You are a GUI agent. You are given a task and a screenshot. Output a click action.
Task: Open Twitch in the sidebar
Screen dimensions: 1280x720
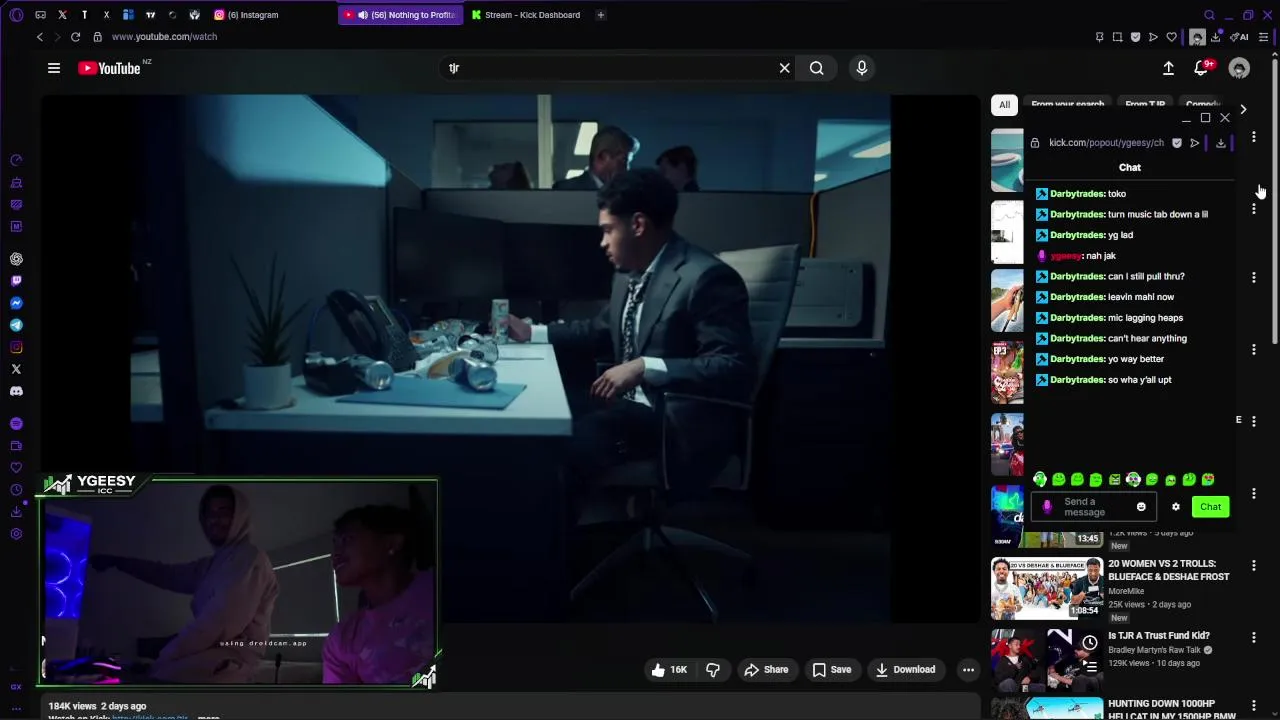pos(16,281)
